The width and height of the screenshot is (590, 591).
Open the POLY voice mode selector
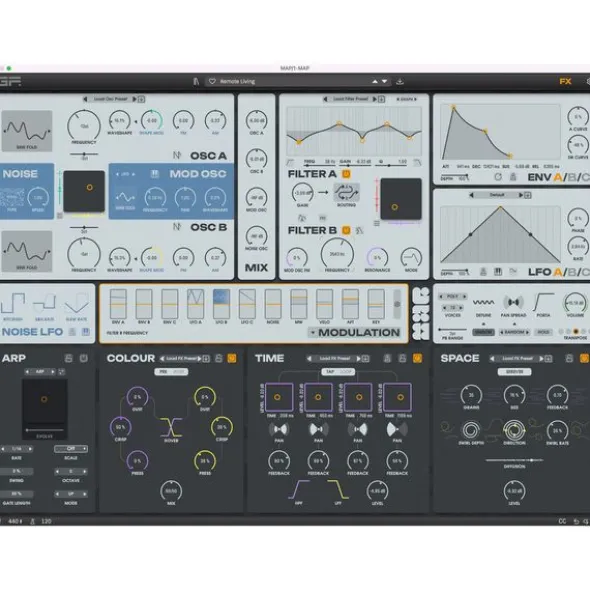click(452, 297)
